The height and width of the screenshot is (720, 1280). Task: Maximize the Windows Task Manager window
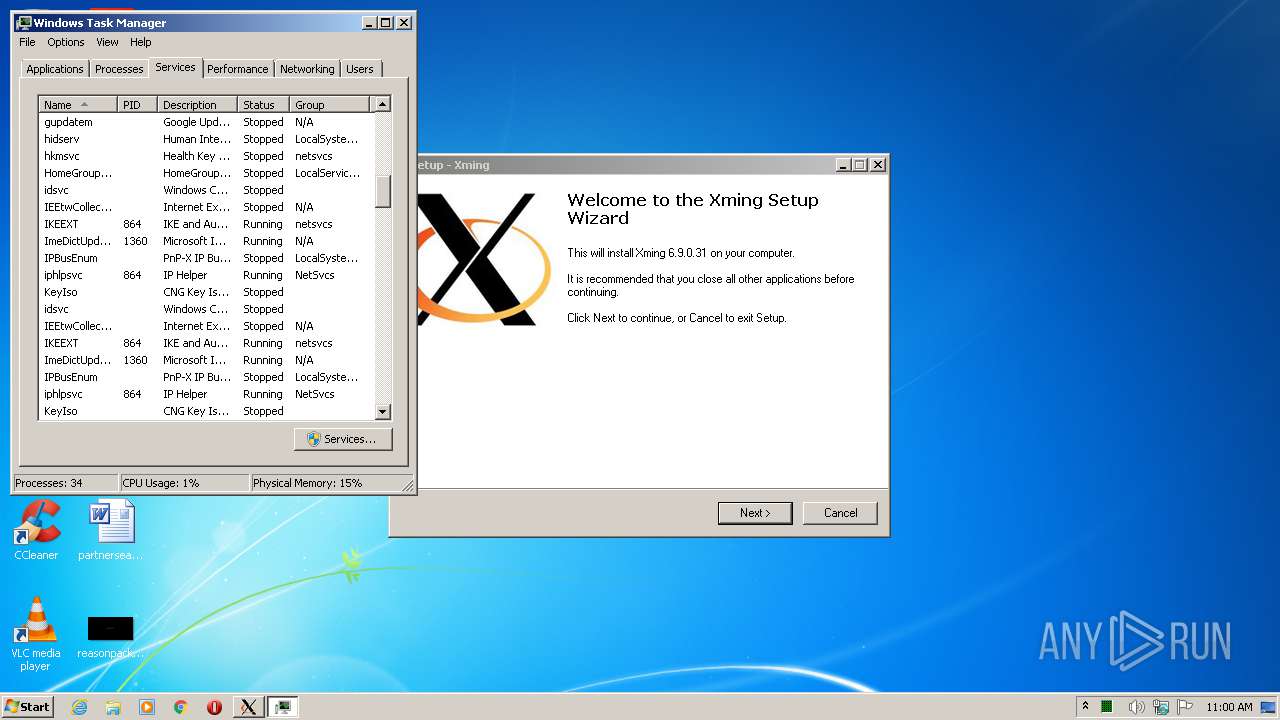point(386,22)
